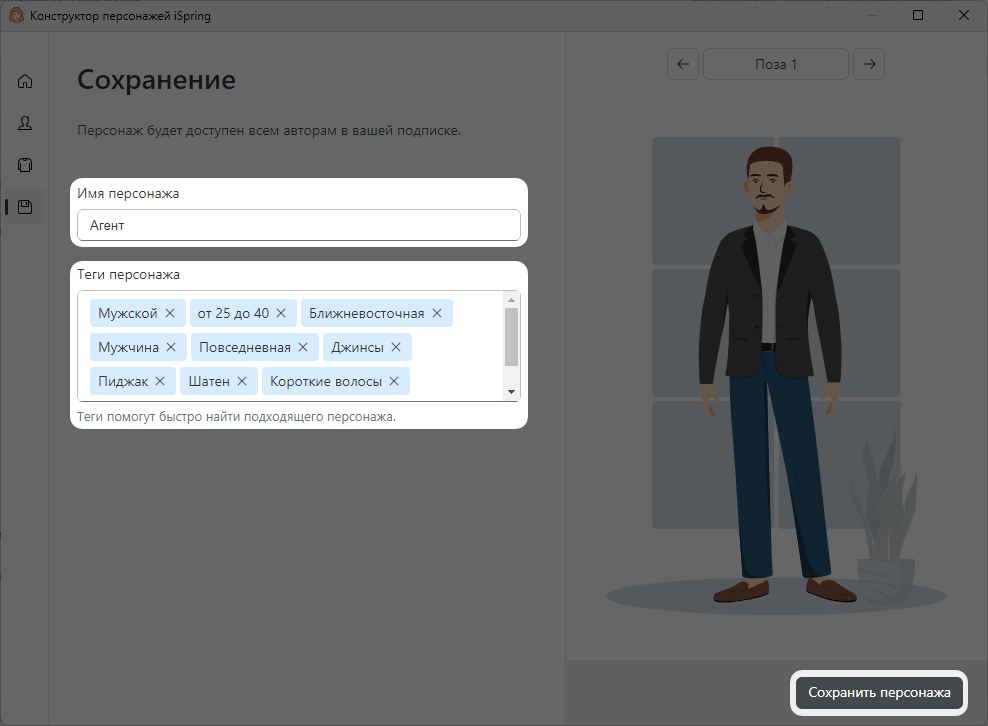Screen dimensions: 988x726
Task: Remove the "от 25 до 40" age tag
Action: pos(278,312)
